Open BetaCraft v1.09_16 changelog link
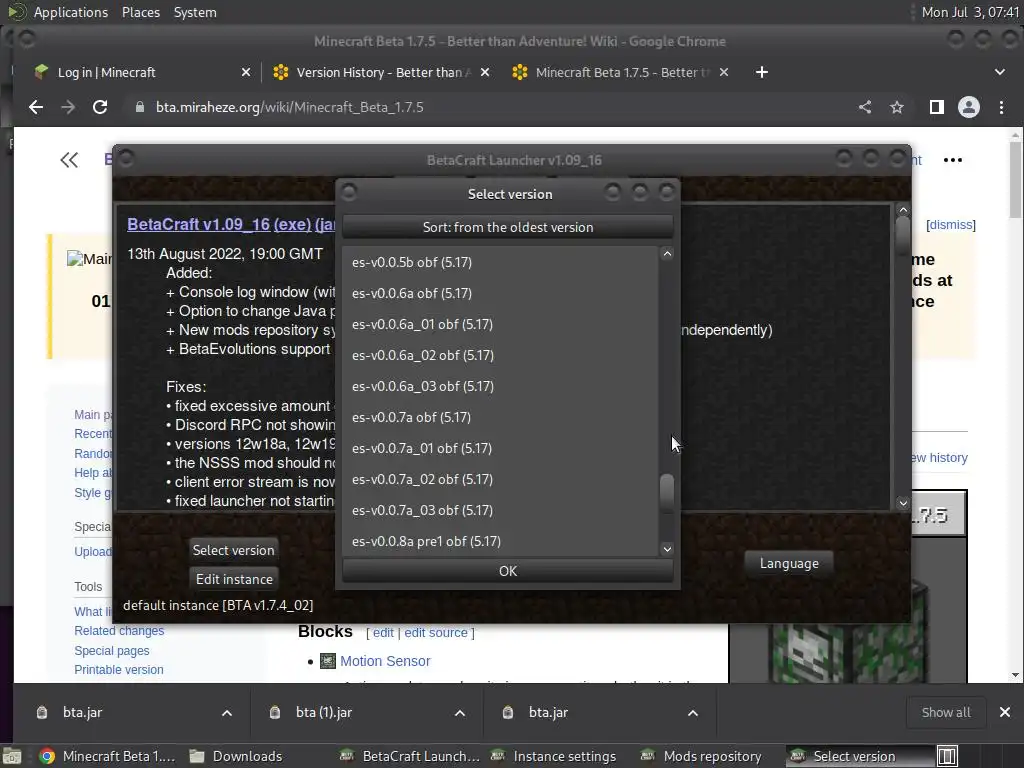 point(198,224)
